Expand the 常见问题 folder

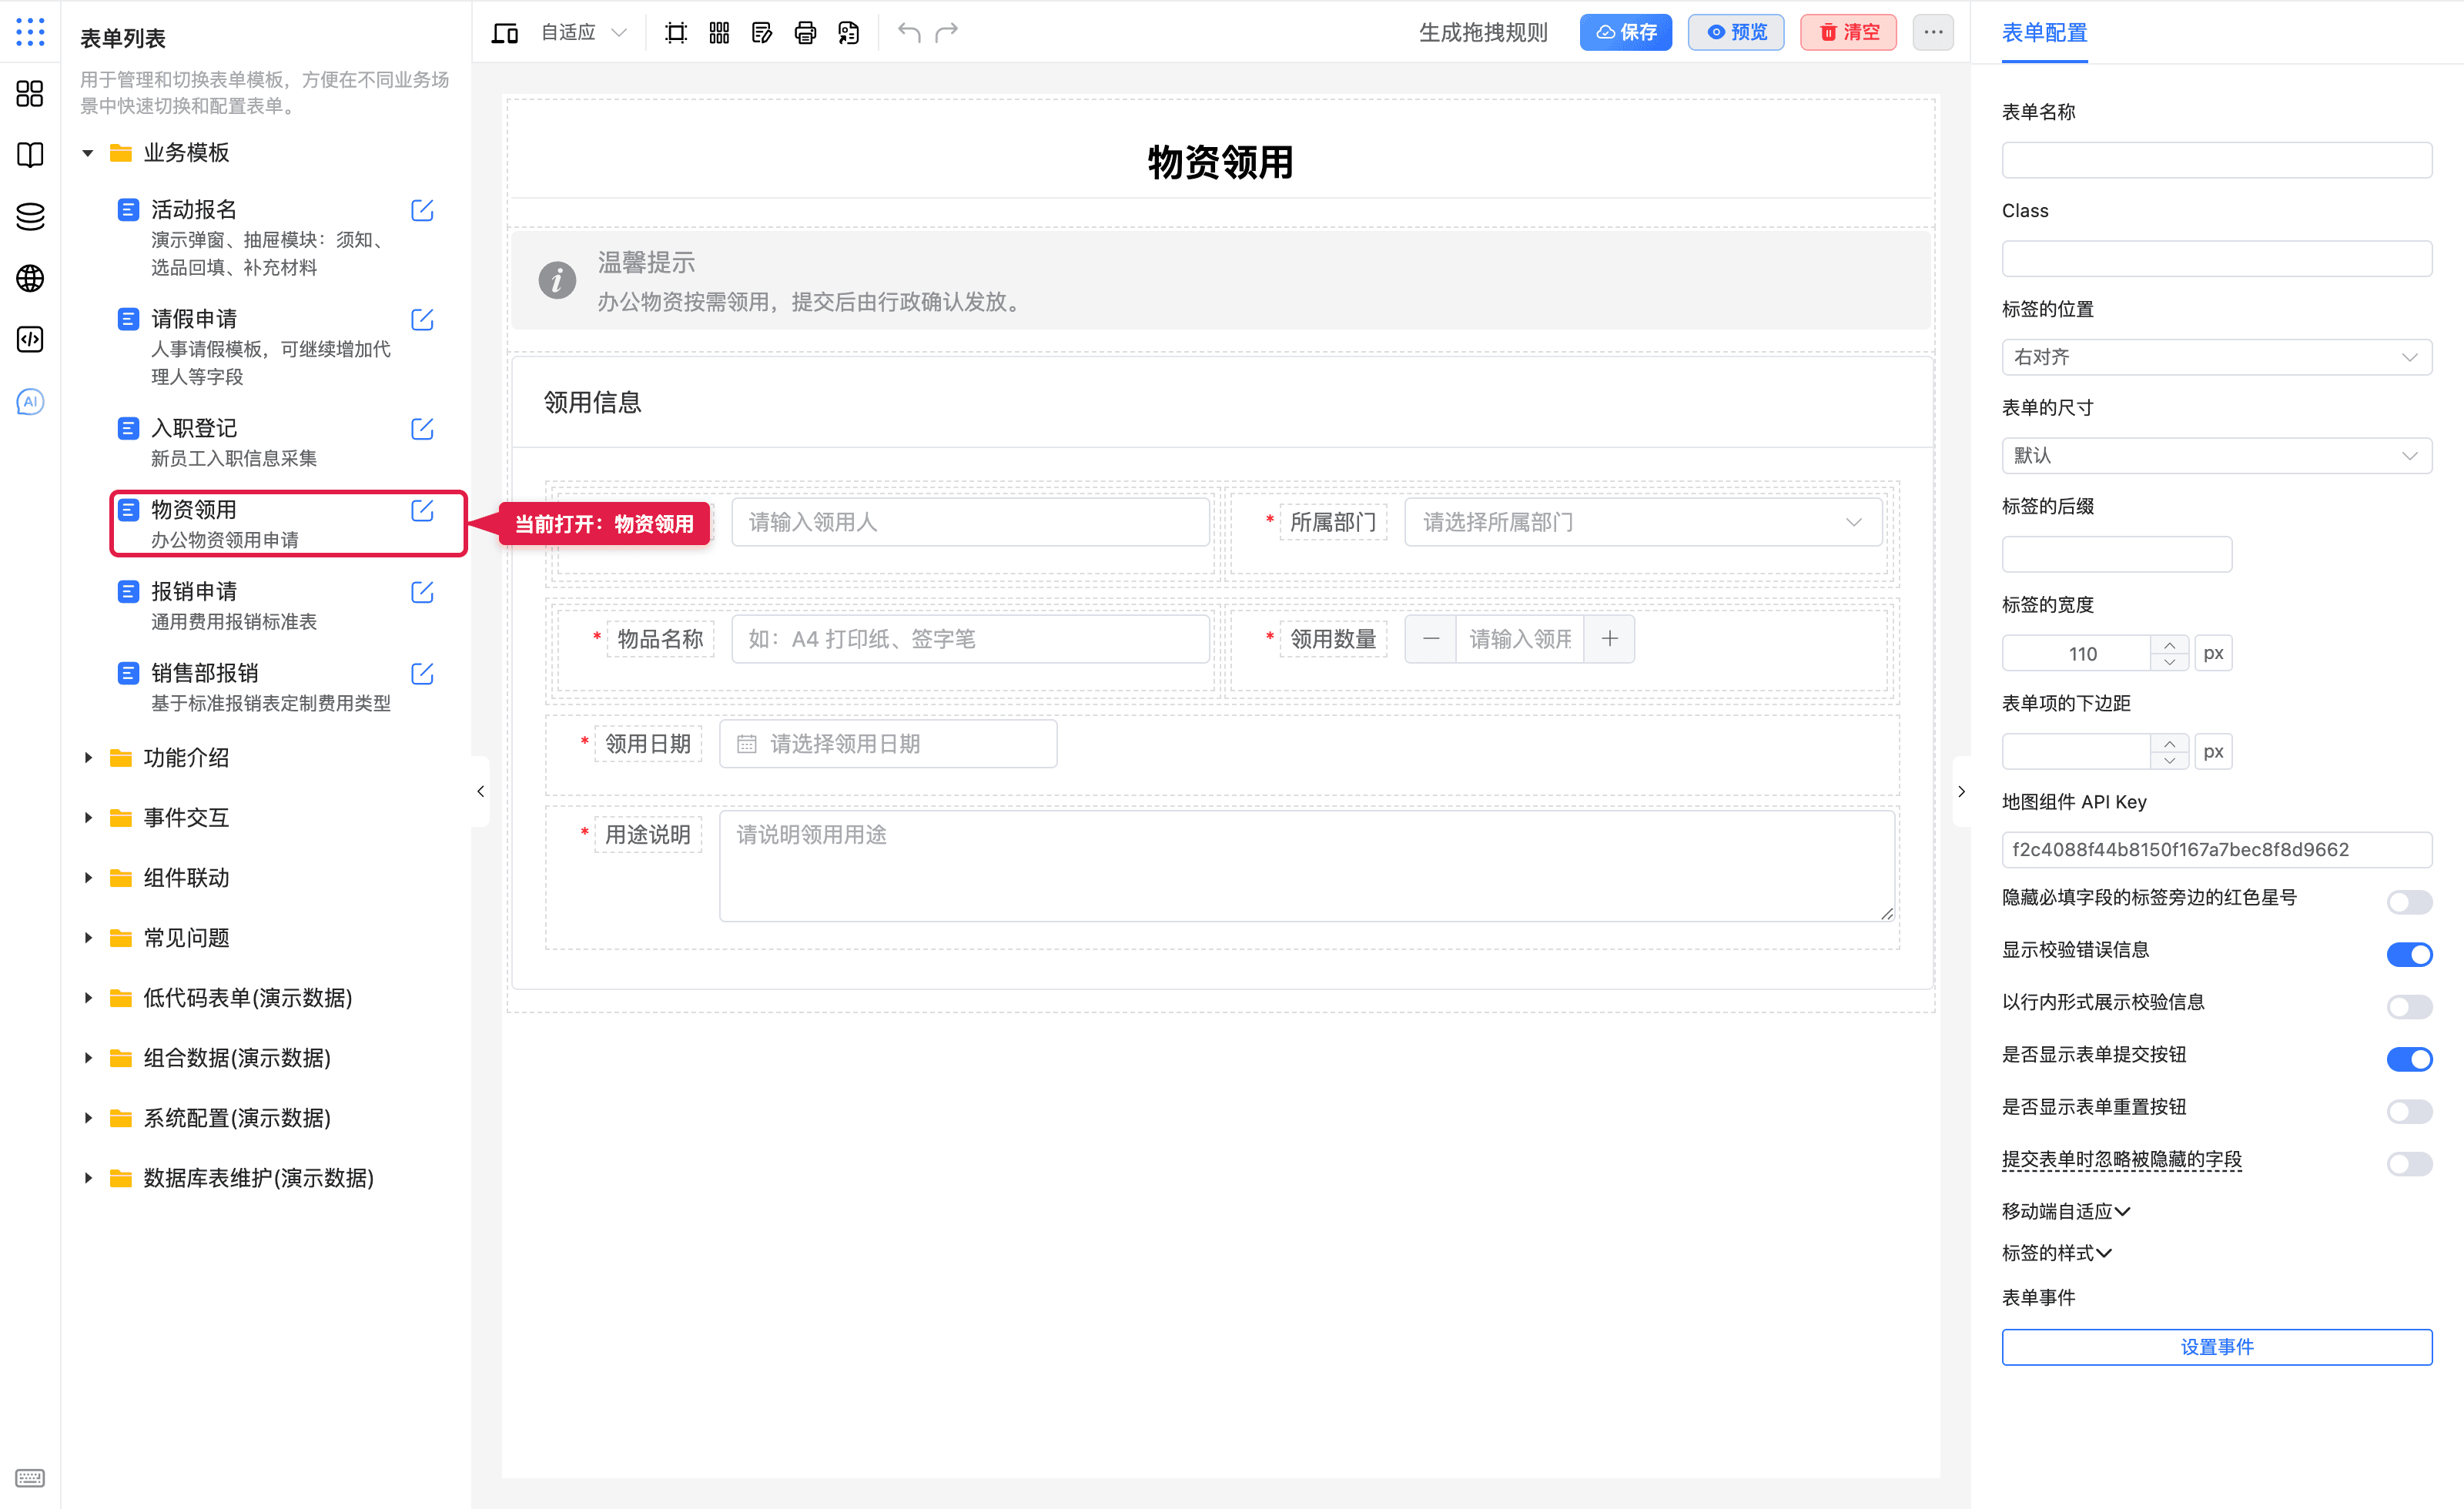(88, 938)
